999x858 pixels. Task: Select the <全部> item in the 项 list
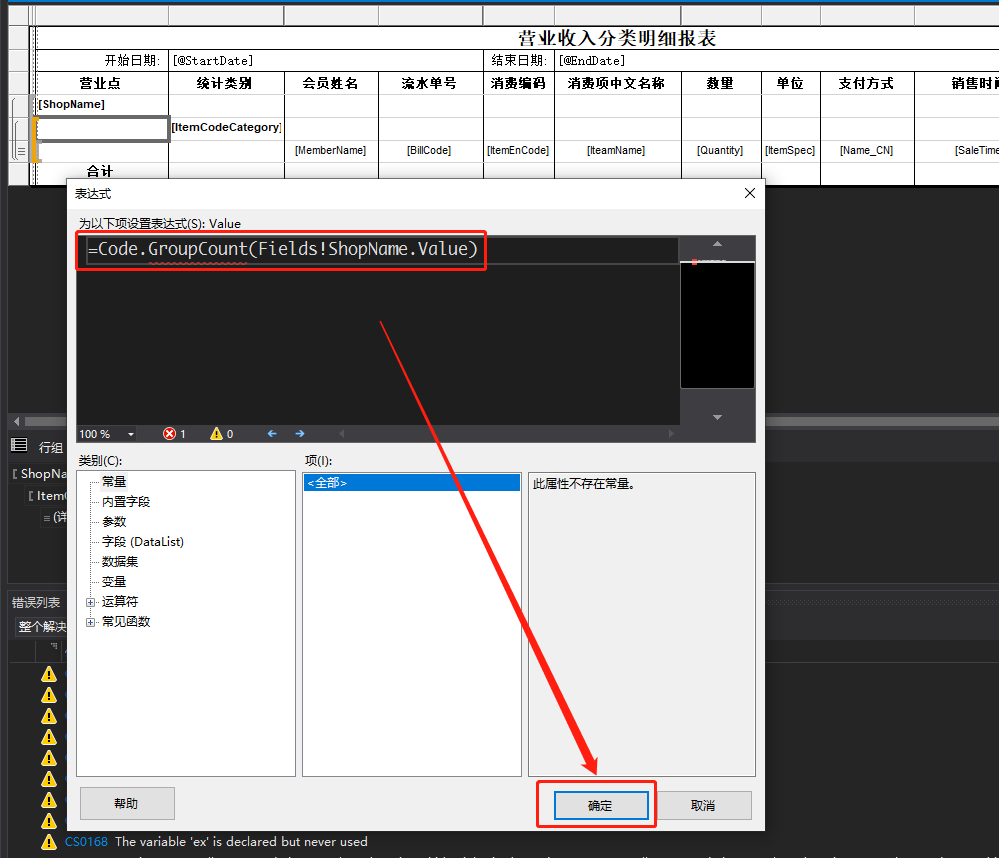[412, 483]
